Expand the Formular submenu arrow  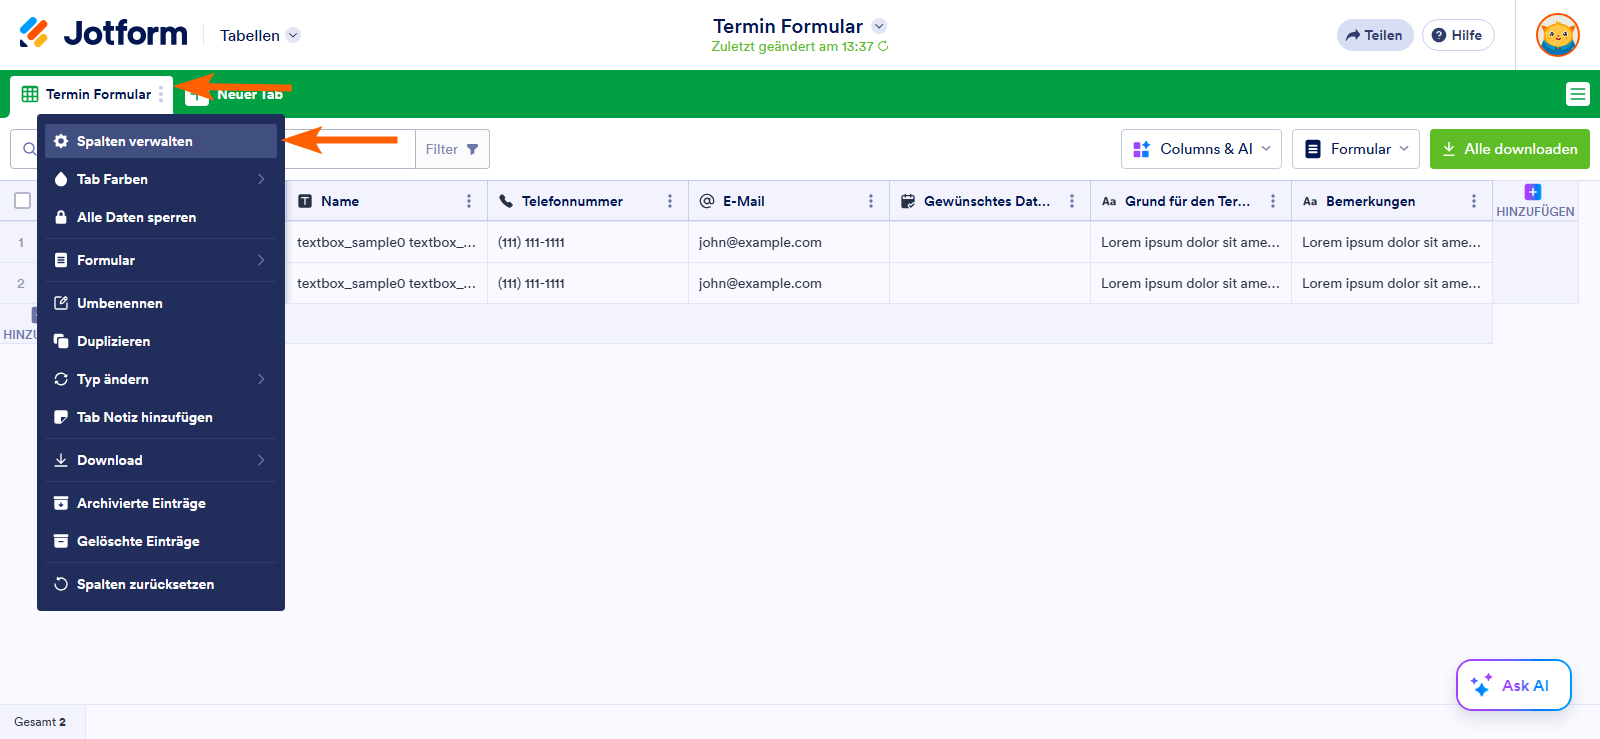(x=261, y=260)
